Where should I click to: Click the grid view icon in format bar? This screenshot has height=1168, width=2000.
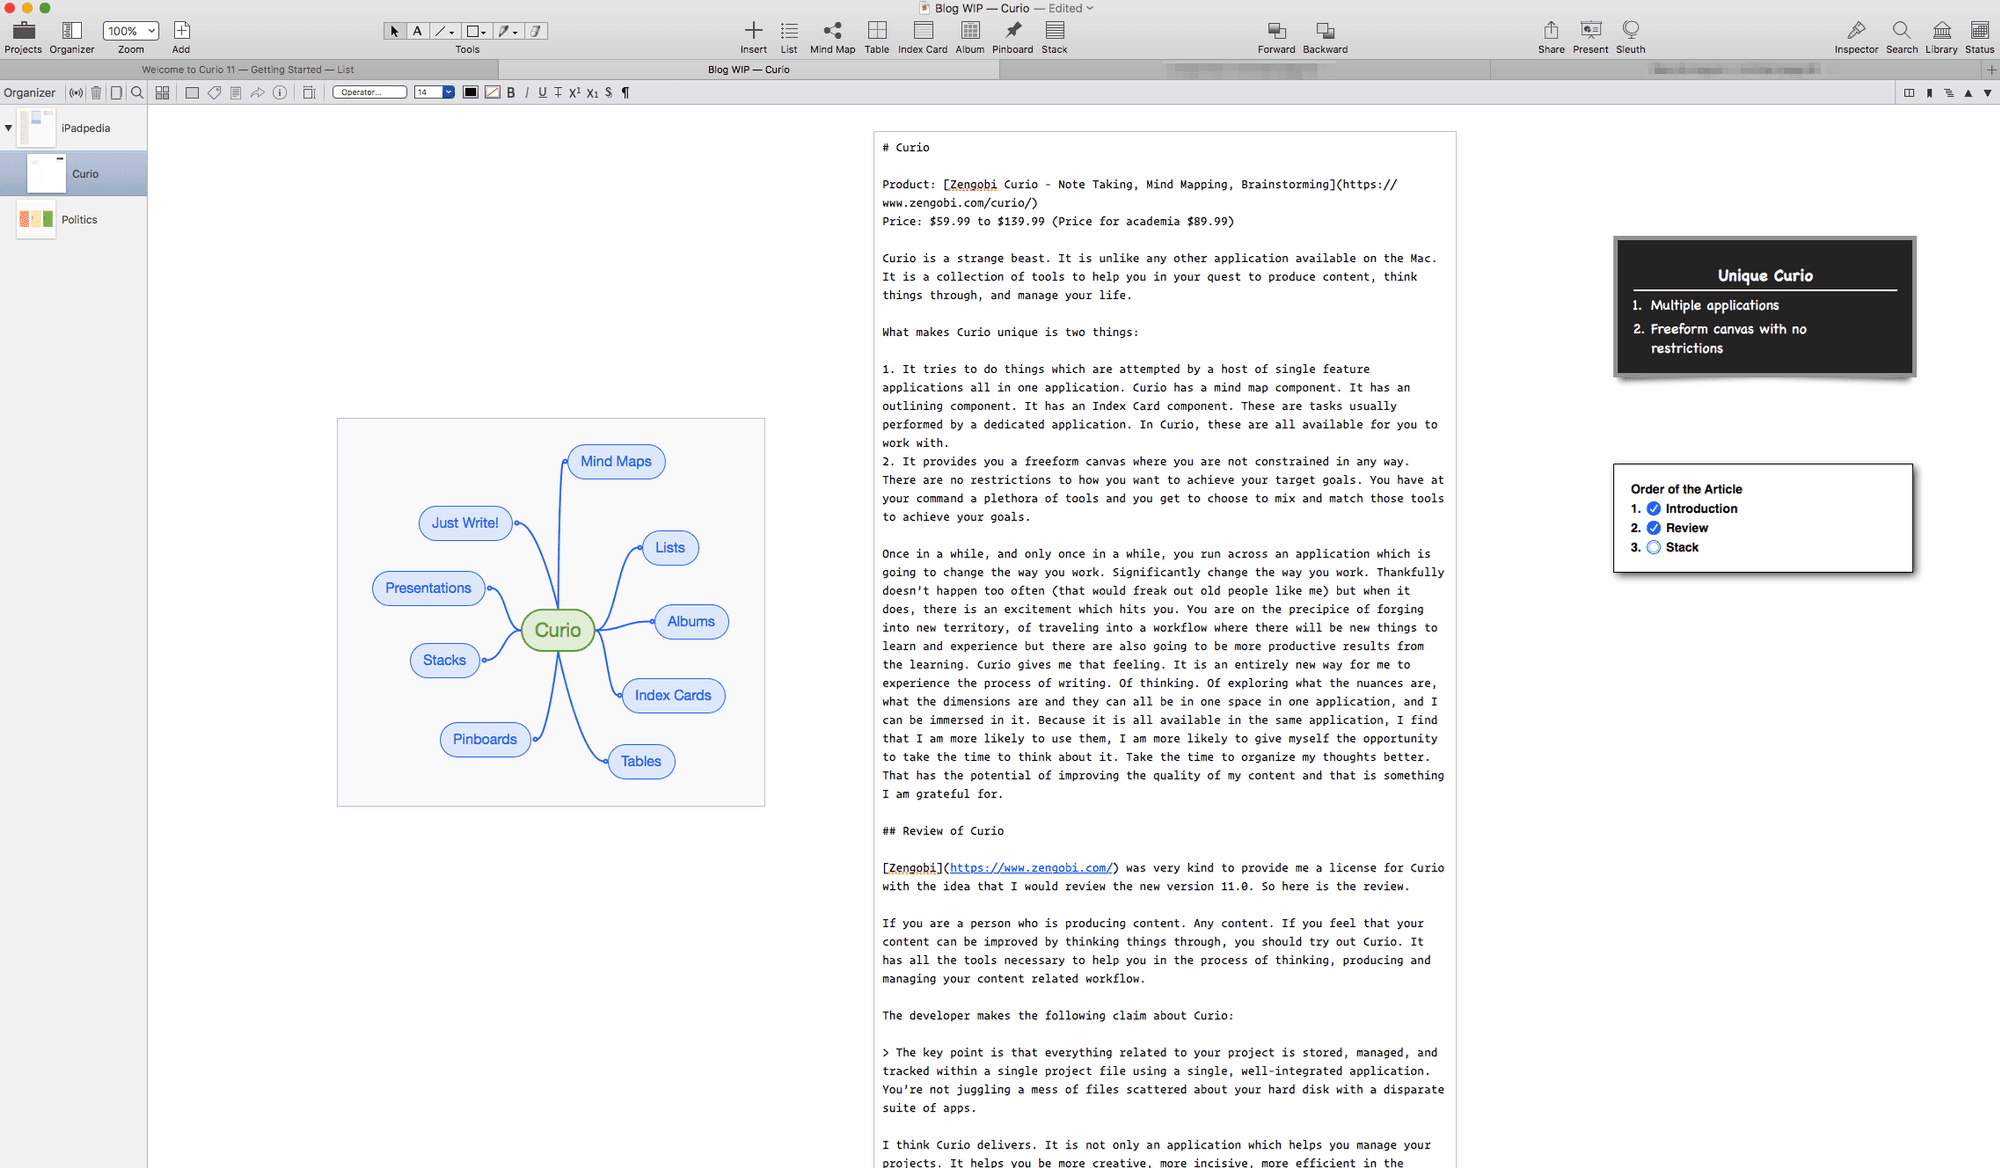tap(162, 93)
